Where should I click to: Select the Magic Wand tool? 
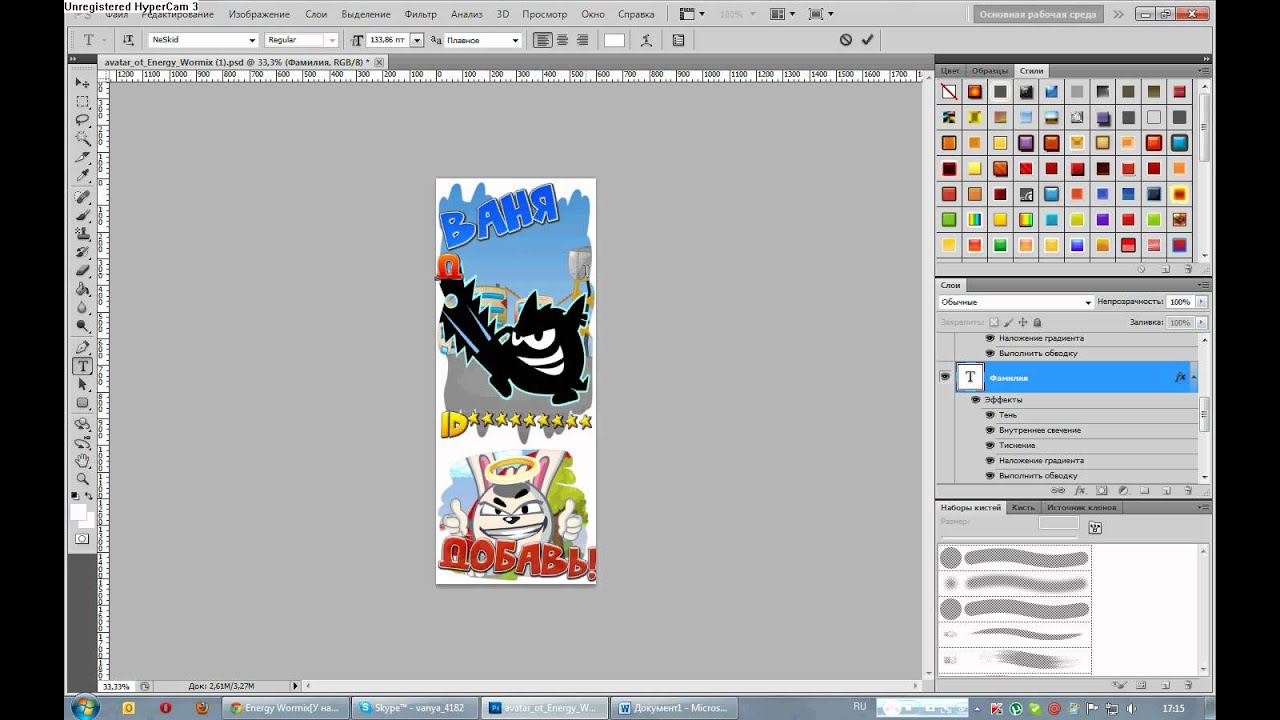pyautogui.click(x=83, y=139)
